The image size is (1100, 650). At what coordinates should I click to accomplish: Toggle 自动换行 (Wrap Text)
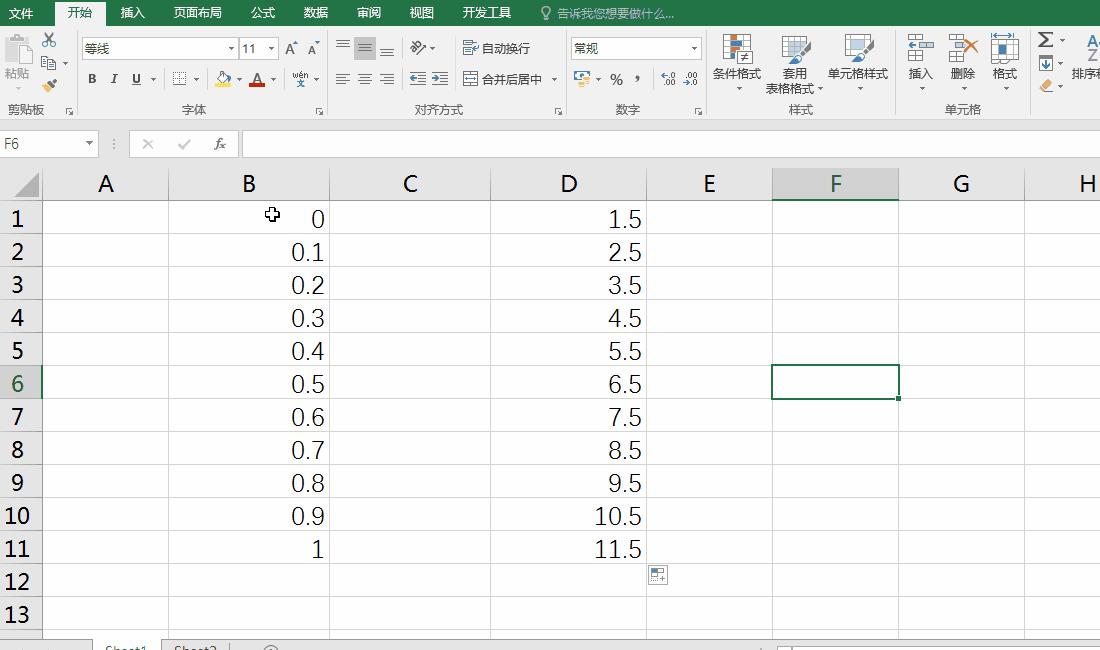[497, 47]
